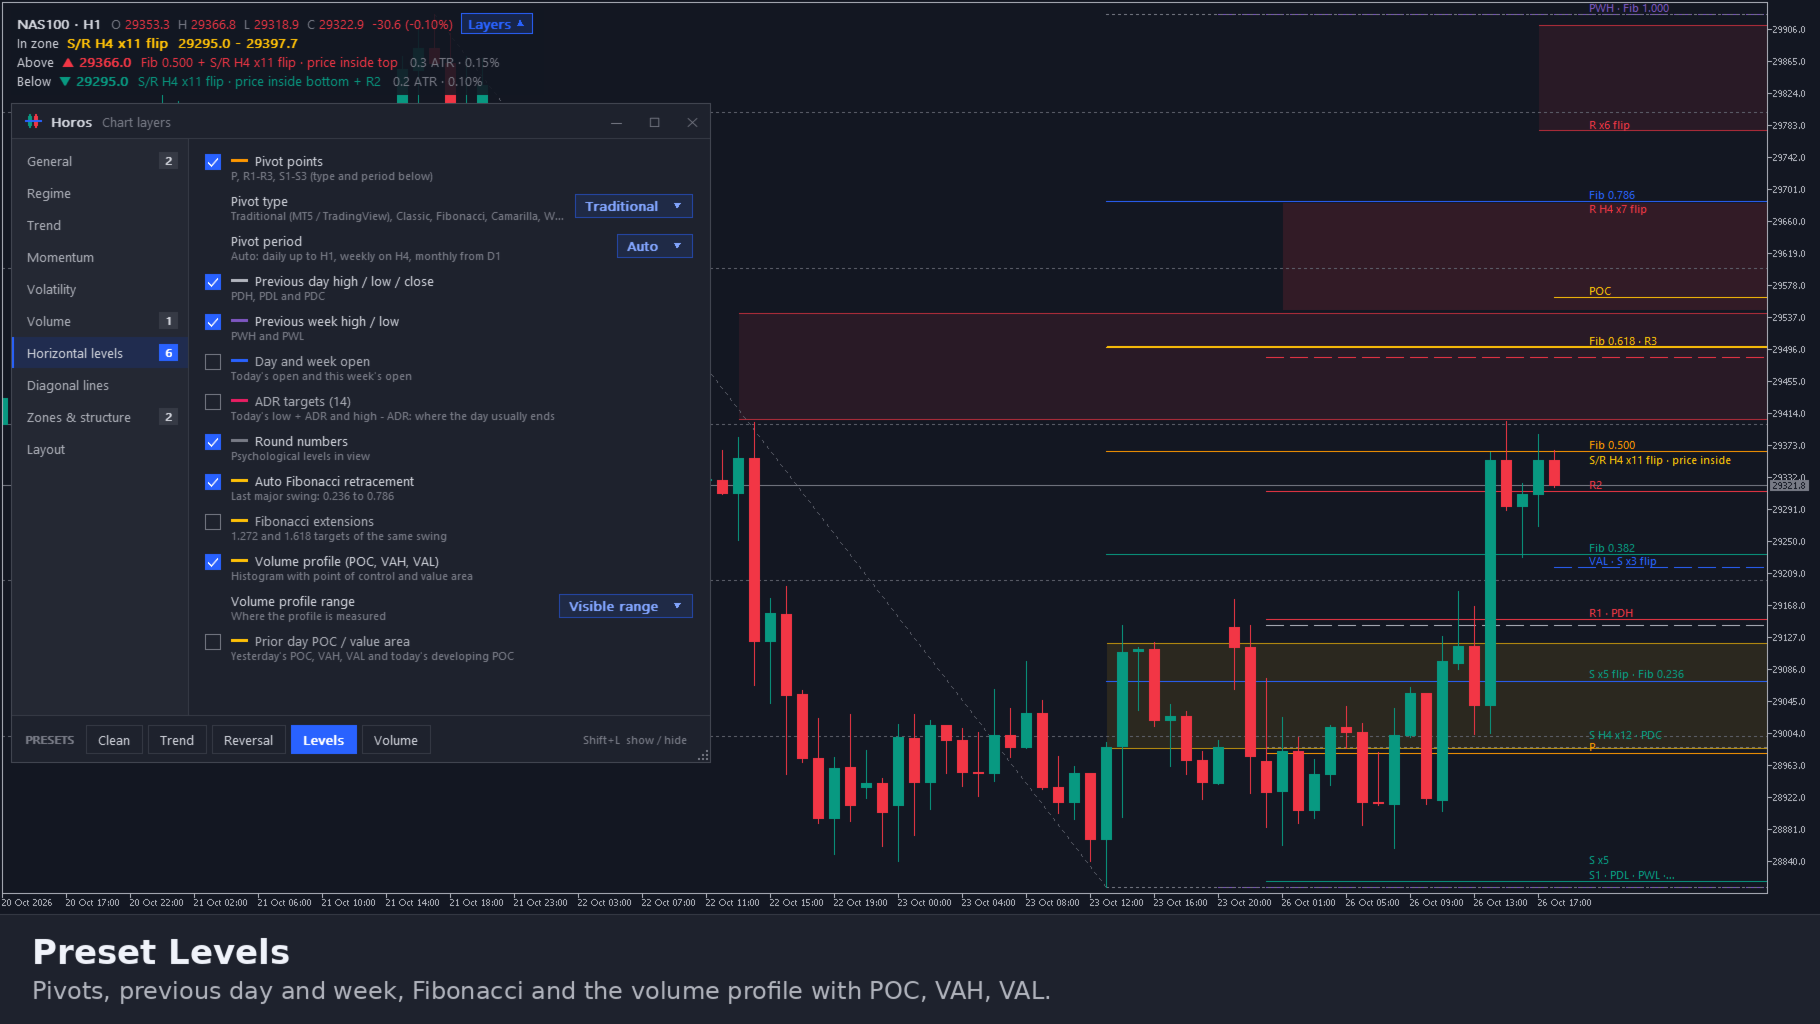The height and width of the screenshot is (1024, 1820).
Task: Open the Trend category in sidebar
Action: pos(99,225)
